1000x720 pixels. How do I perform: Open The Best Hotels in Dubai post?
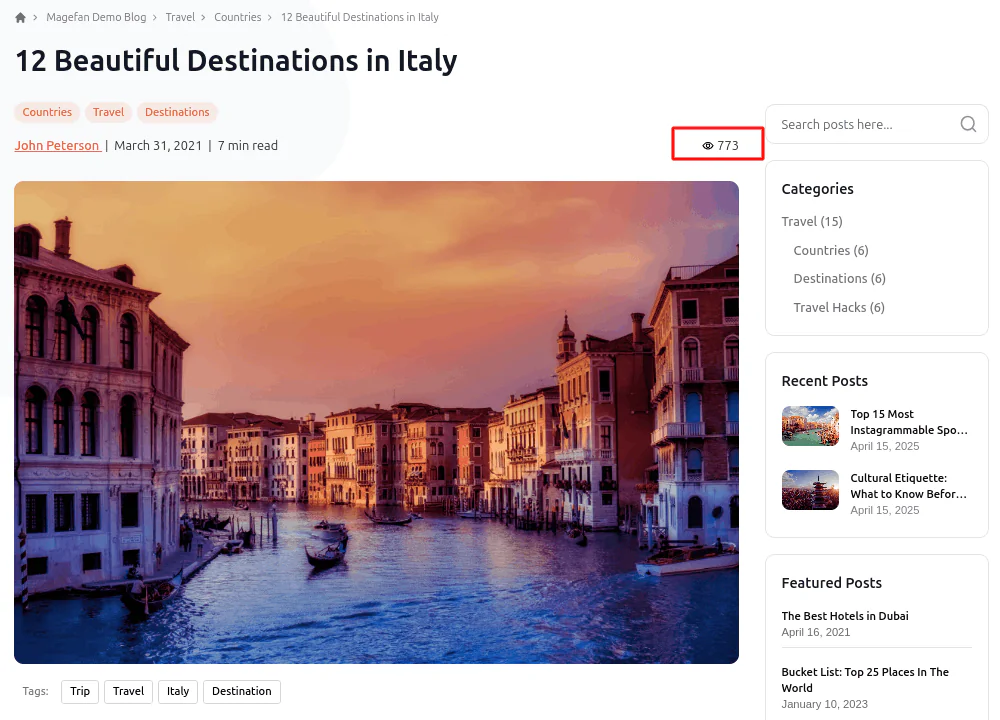845,616
